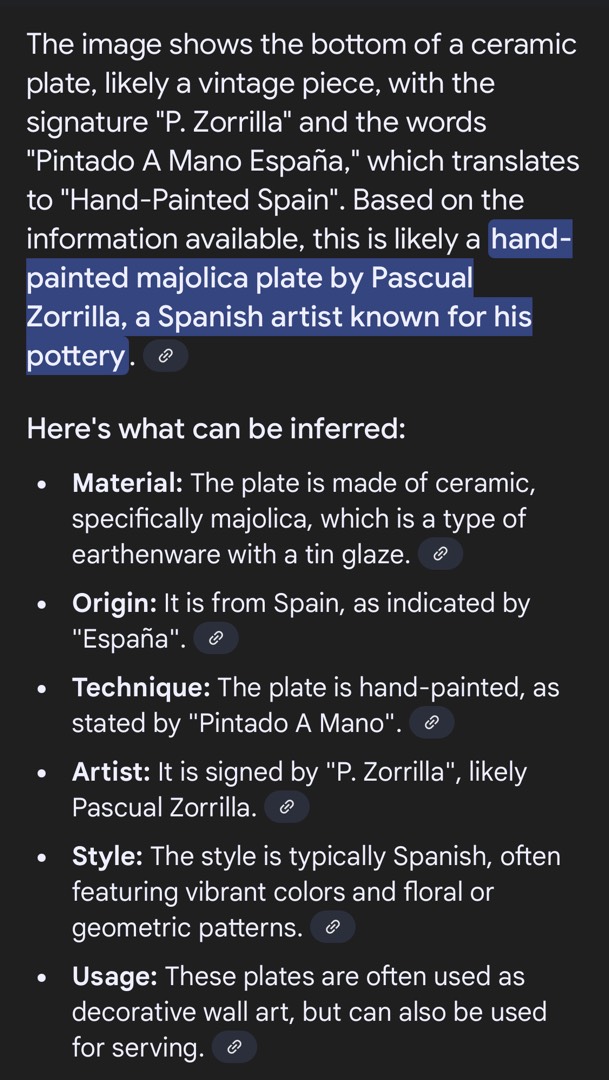Click the bold "Material:" label
Viewport: 609px width, 1080px height.
[x=127, y=484]
